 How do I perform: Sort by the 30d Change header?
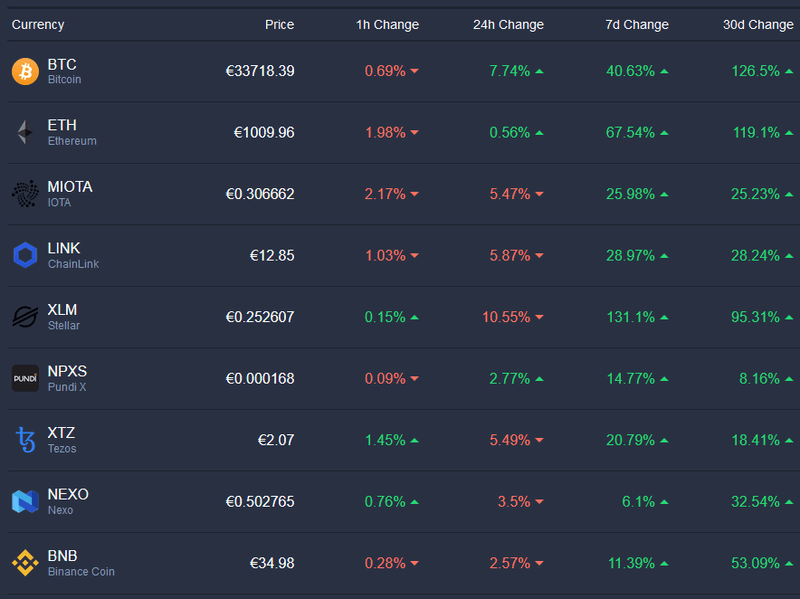[758, 24]
